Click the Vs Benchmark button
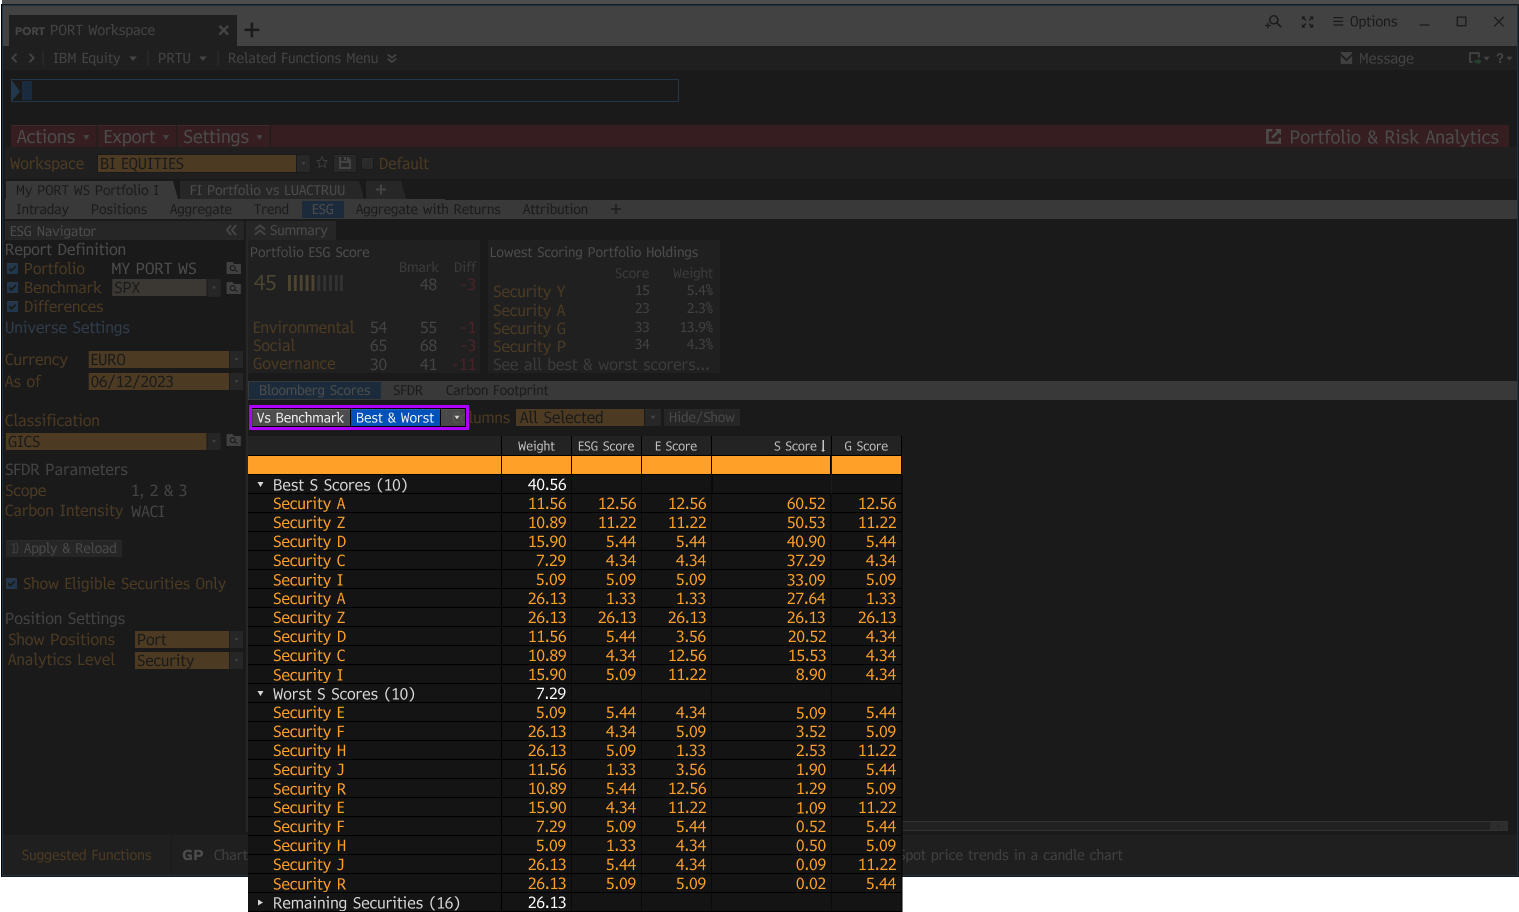The width and height of the screenshot is (1519, 912). (x=300, y=418)
